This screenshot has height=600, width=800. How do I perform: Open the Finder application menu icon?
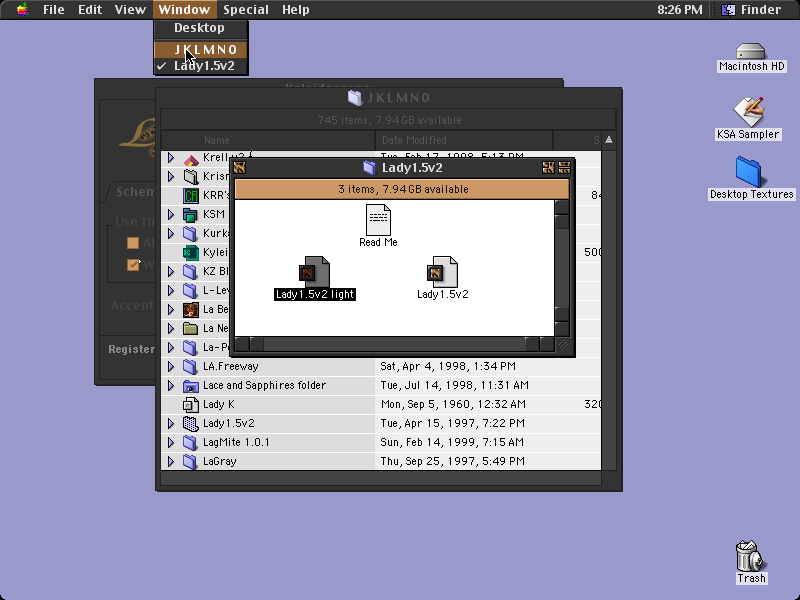[728, 9]
